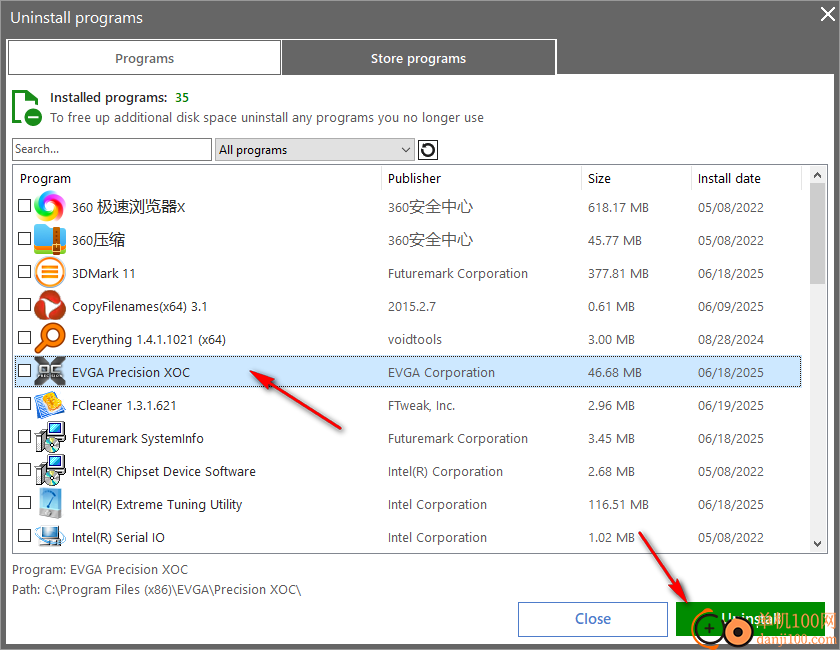The width and height of the screenshot is (840, 650).
Task: Click in the Search input field
Action: pyautogui.click(x=111, y=150)
